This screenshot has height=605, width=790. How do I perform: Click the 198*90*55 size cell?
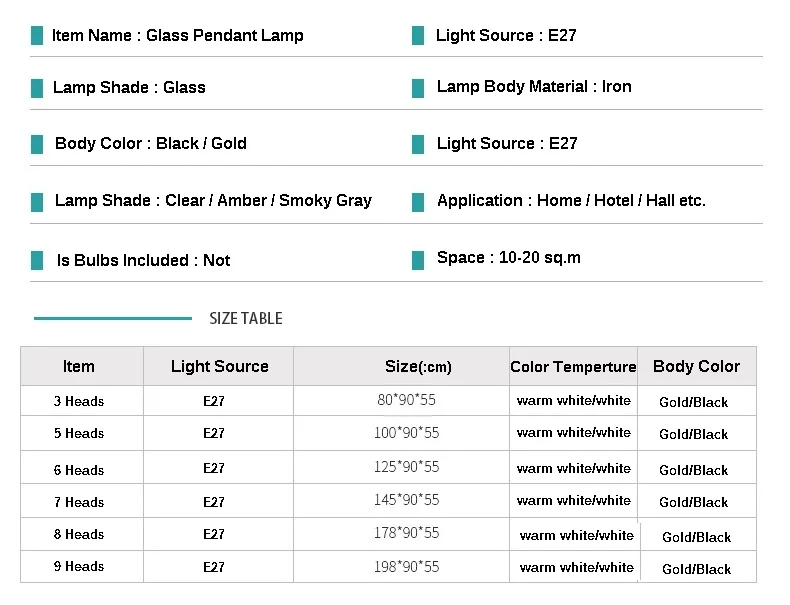coord(407,567)
